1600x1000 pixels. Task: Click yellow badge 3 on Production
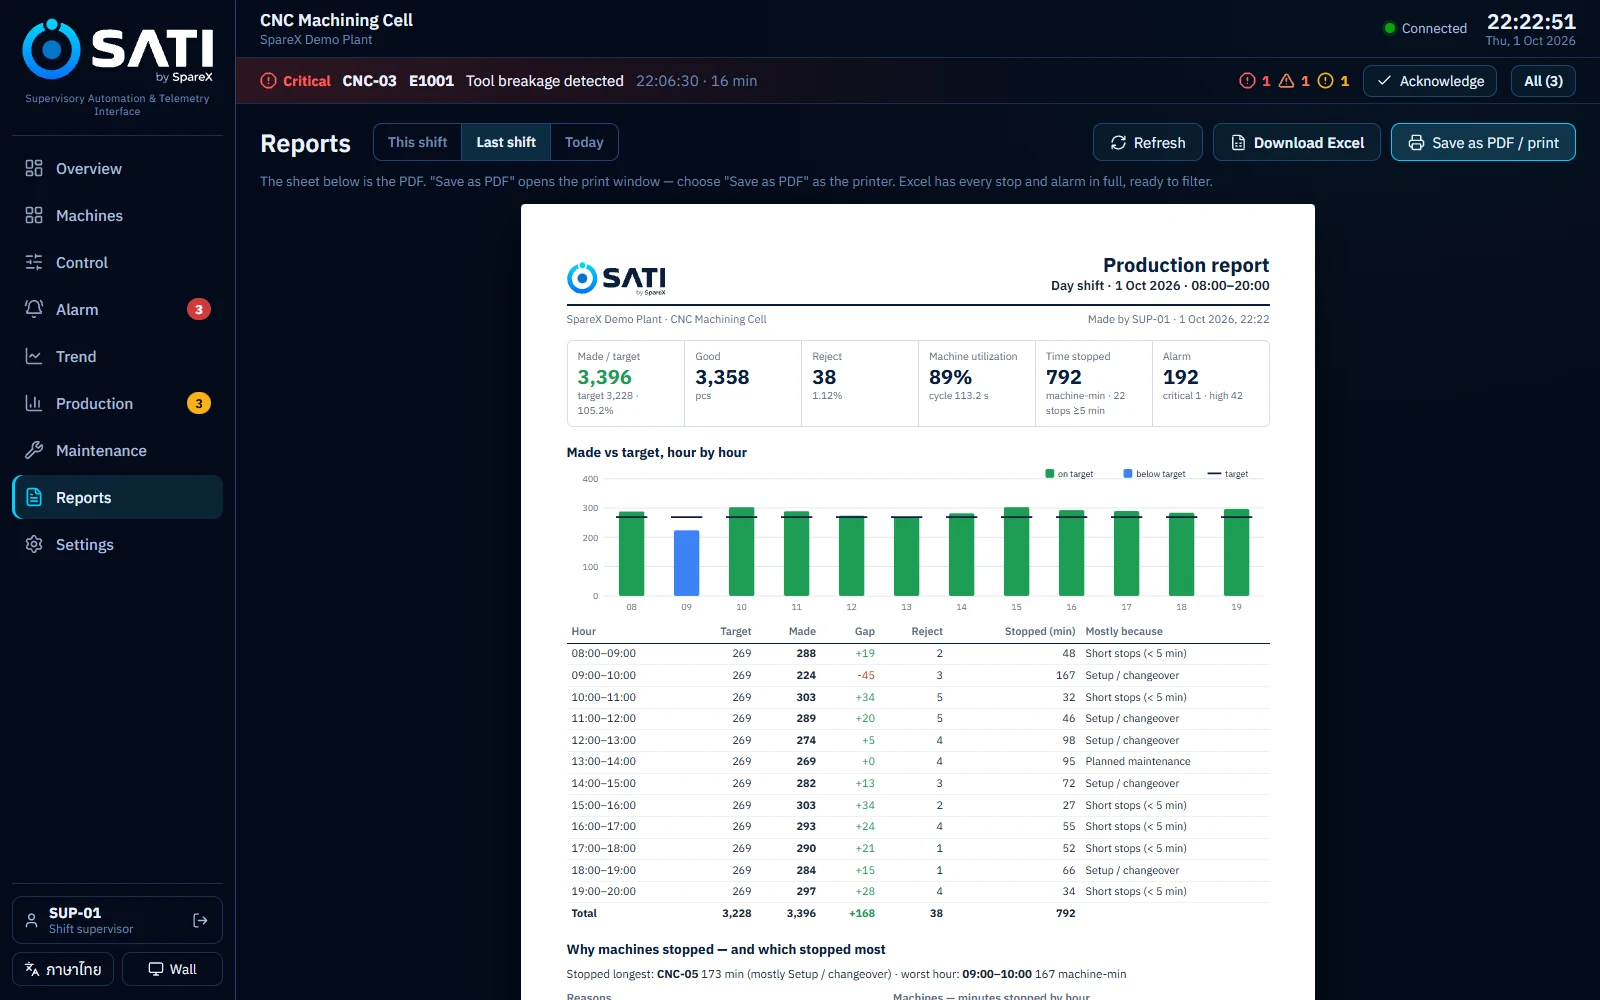click(199, 403)
